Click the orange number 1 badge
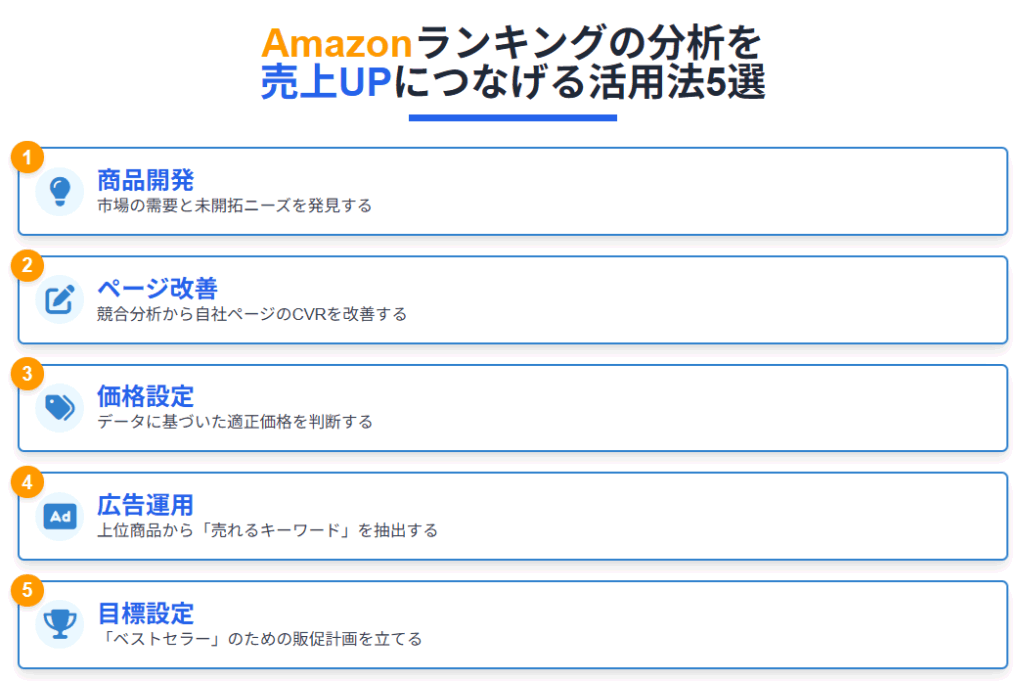Viewport: 1024px width, 682px height. click(x=27, y=157)
